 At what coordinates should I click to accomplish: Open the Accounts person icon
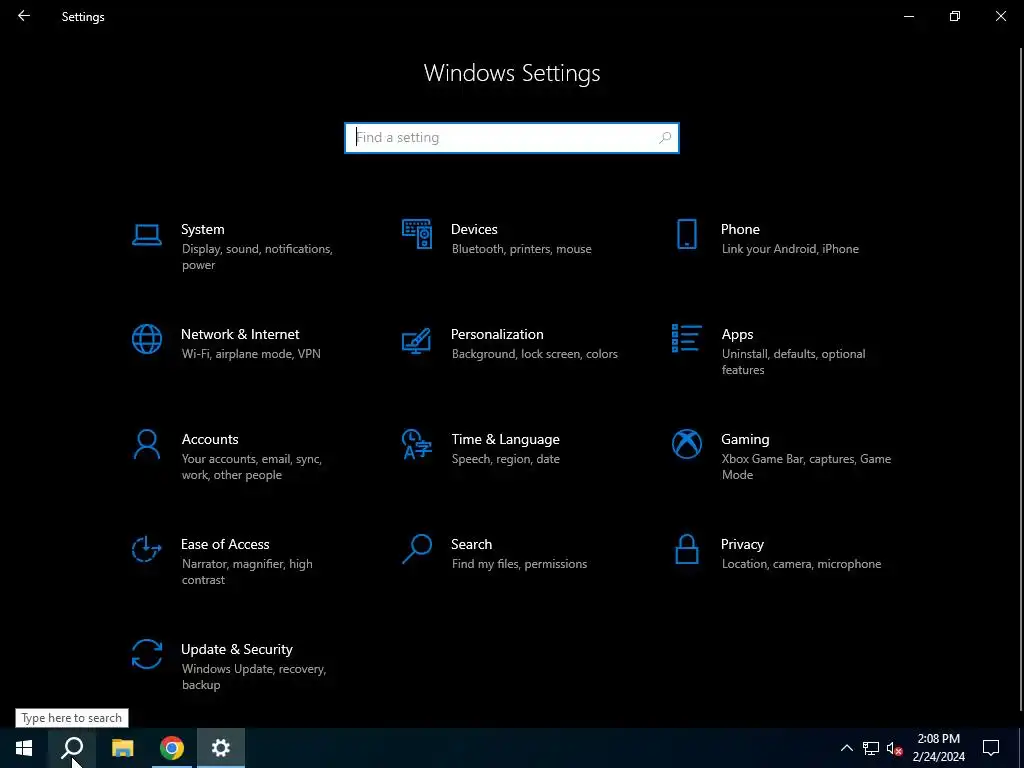tap(146, 445)
